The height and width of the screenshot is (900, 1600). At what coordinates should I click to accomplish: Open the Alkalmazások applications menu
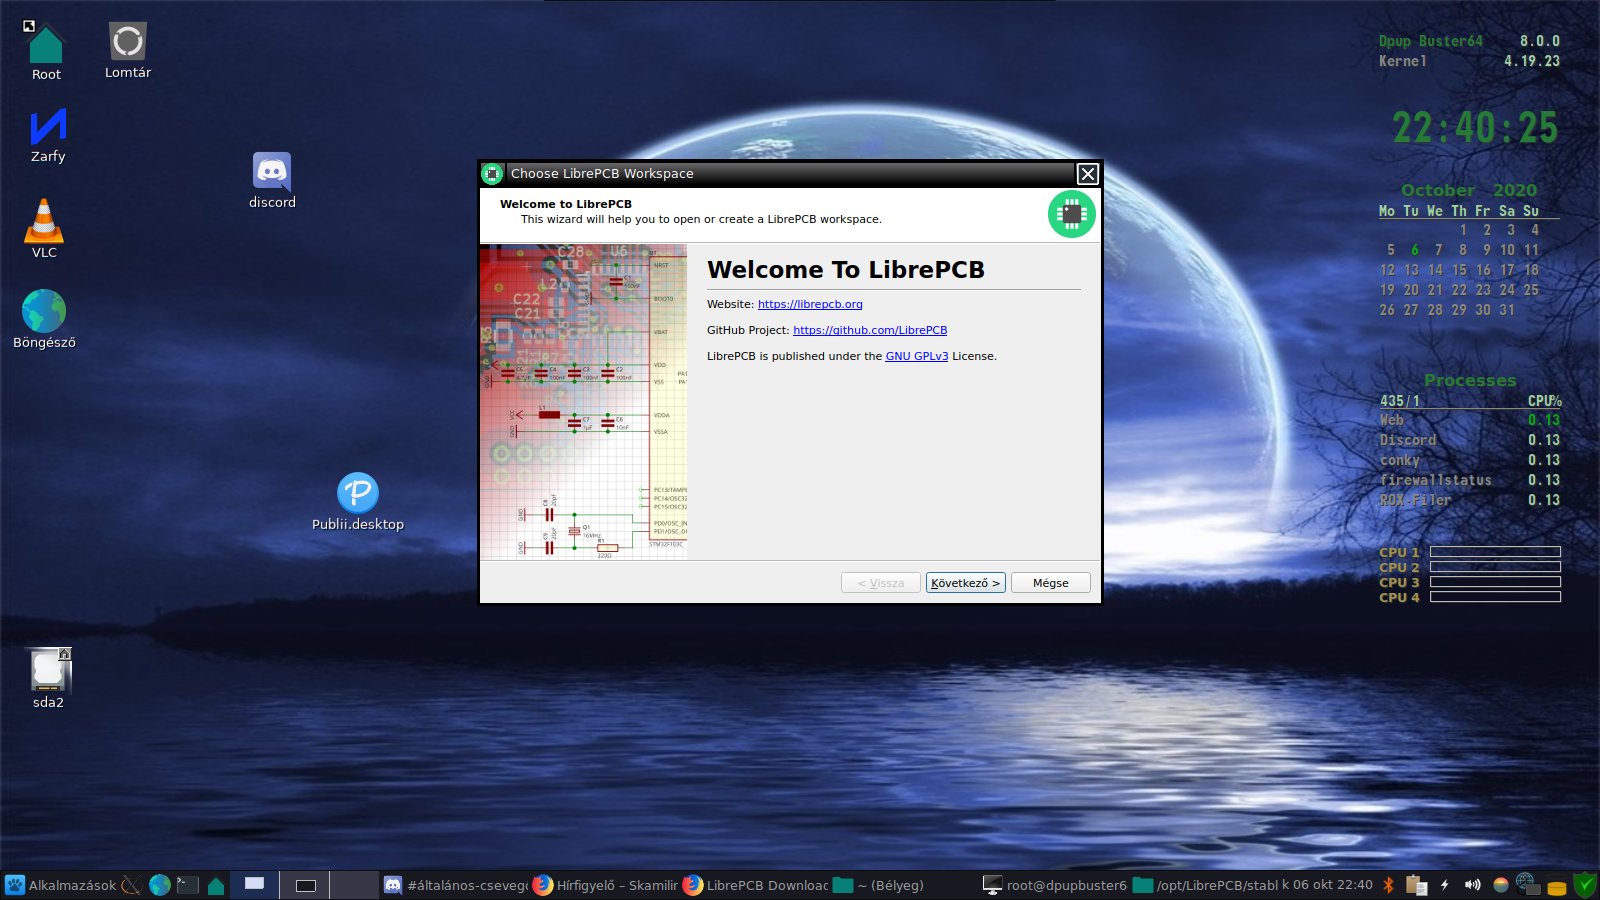click(x=61, y=885)
